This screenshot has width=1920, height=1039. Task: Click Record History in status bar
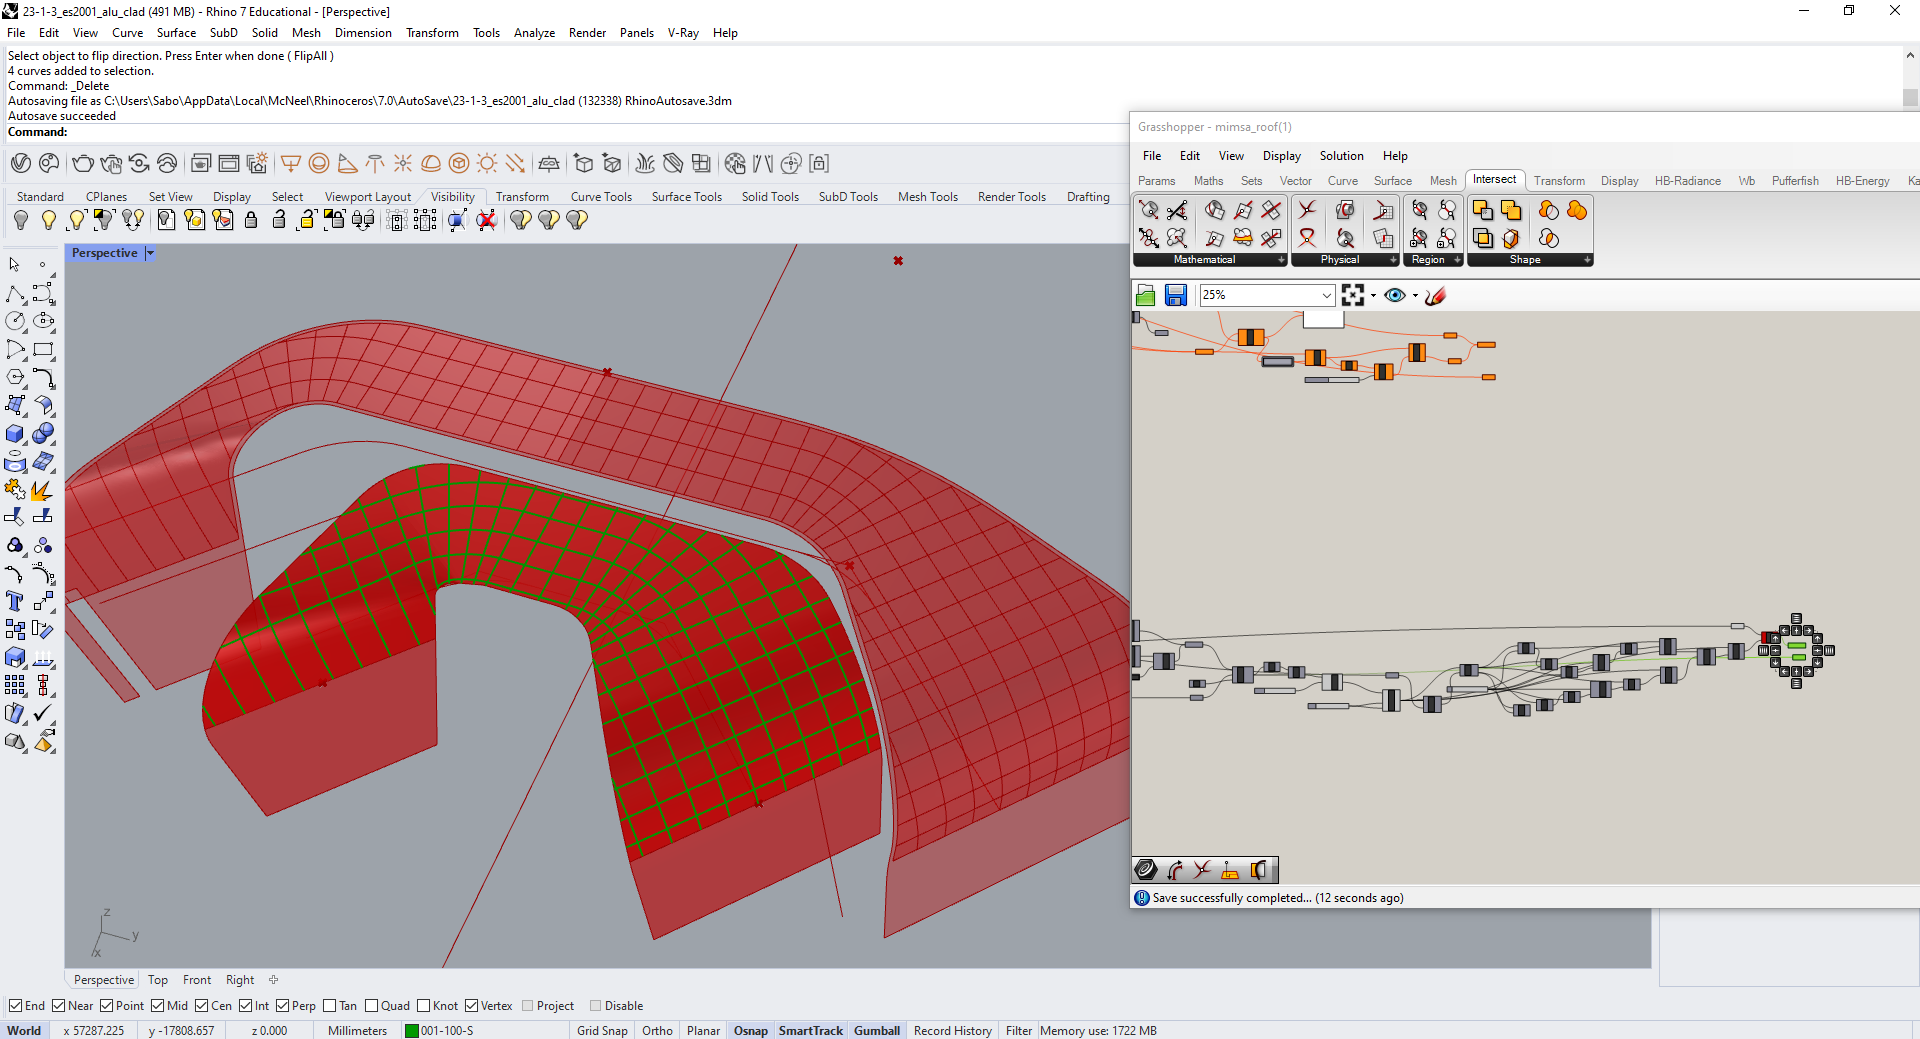(952, 1031)
